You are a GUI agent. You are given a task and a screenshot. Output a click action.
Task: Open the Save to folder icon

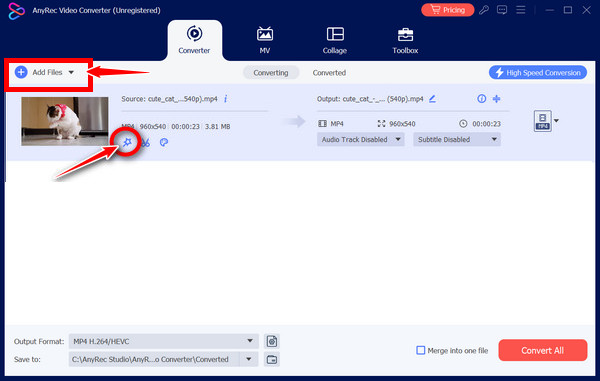272,360
